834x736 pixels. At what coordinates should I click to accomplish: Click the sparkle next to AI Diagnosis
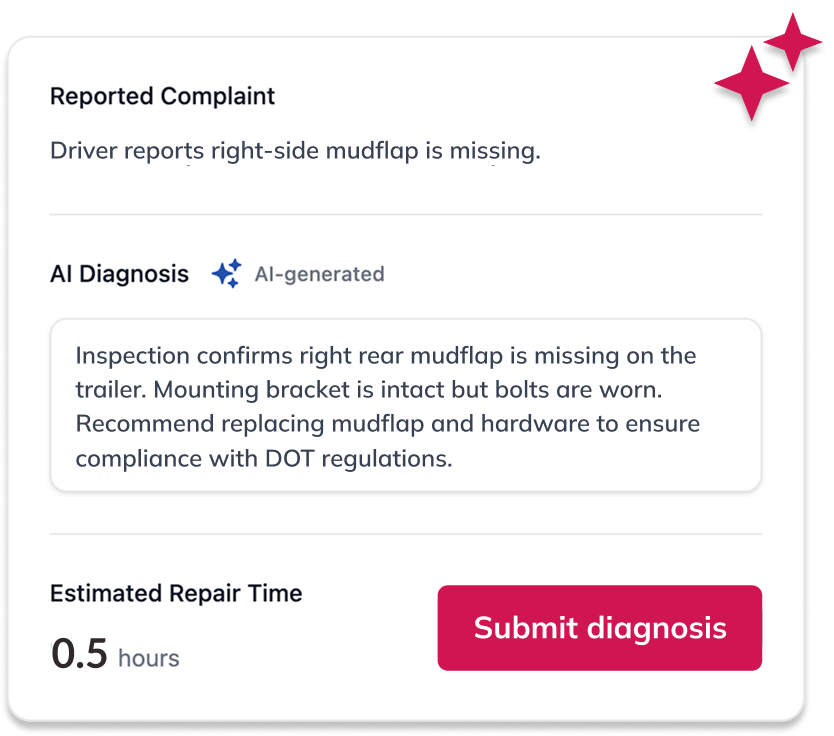226,273
